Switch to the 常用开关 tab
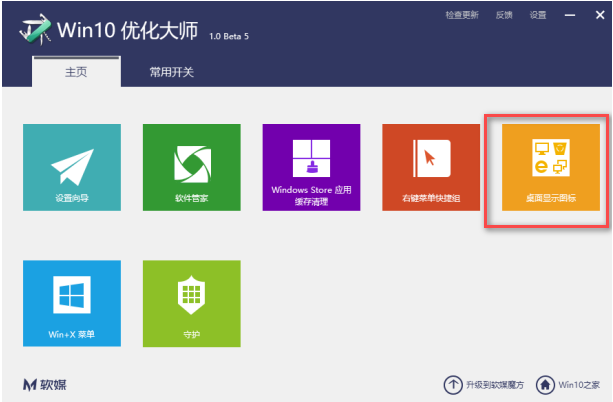The width and height of the screenshot is (613, 402). (x=171, y=72)
